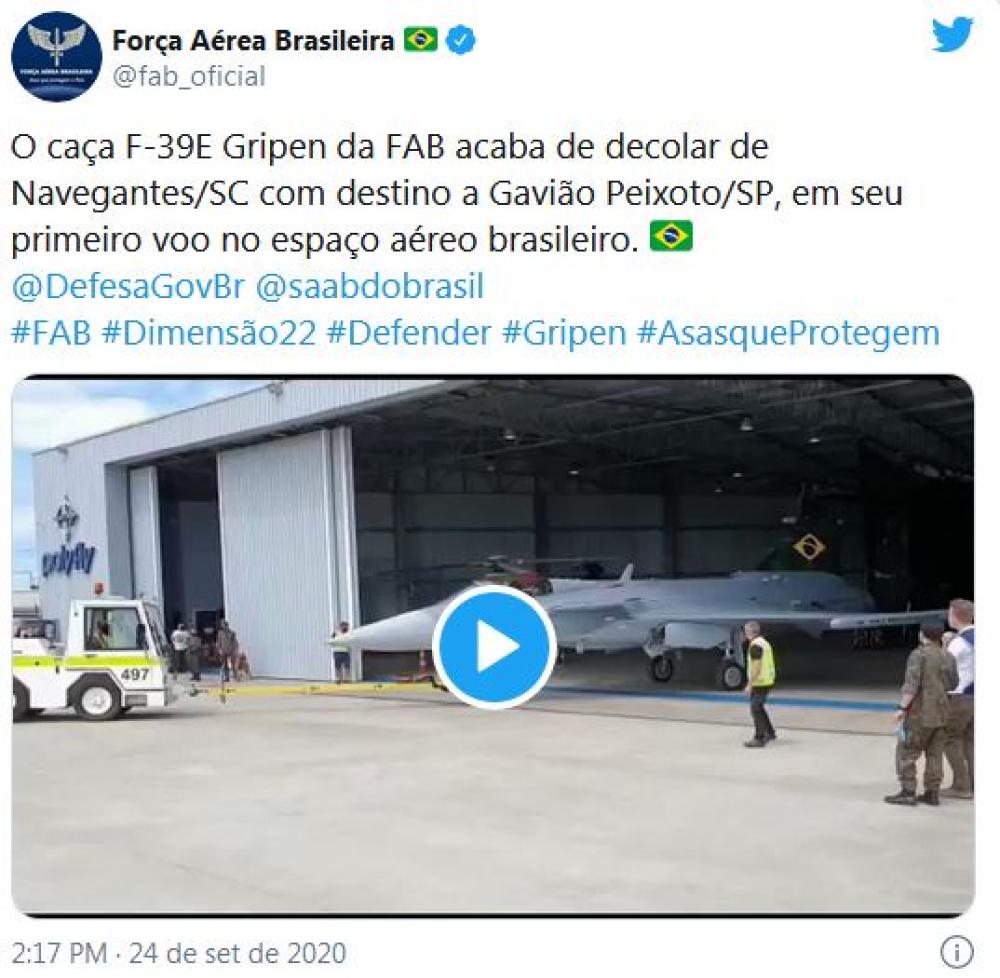Viewport: 1000px width, 978px height.
Task: Click the blue verified badge
Action: pos(460,40)
